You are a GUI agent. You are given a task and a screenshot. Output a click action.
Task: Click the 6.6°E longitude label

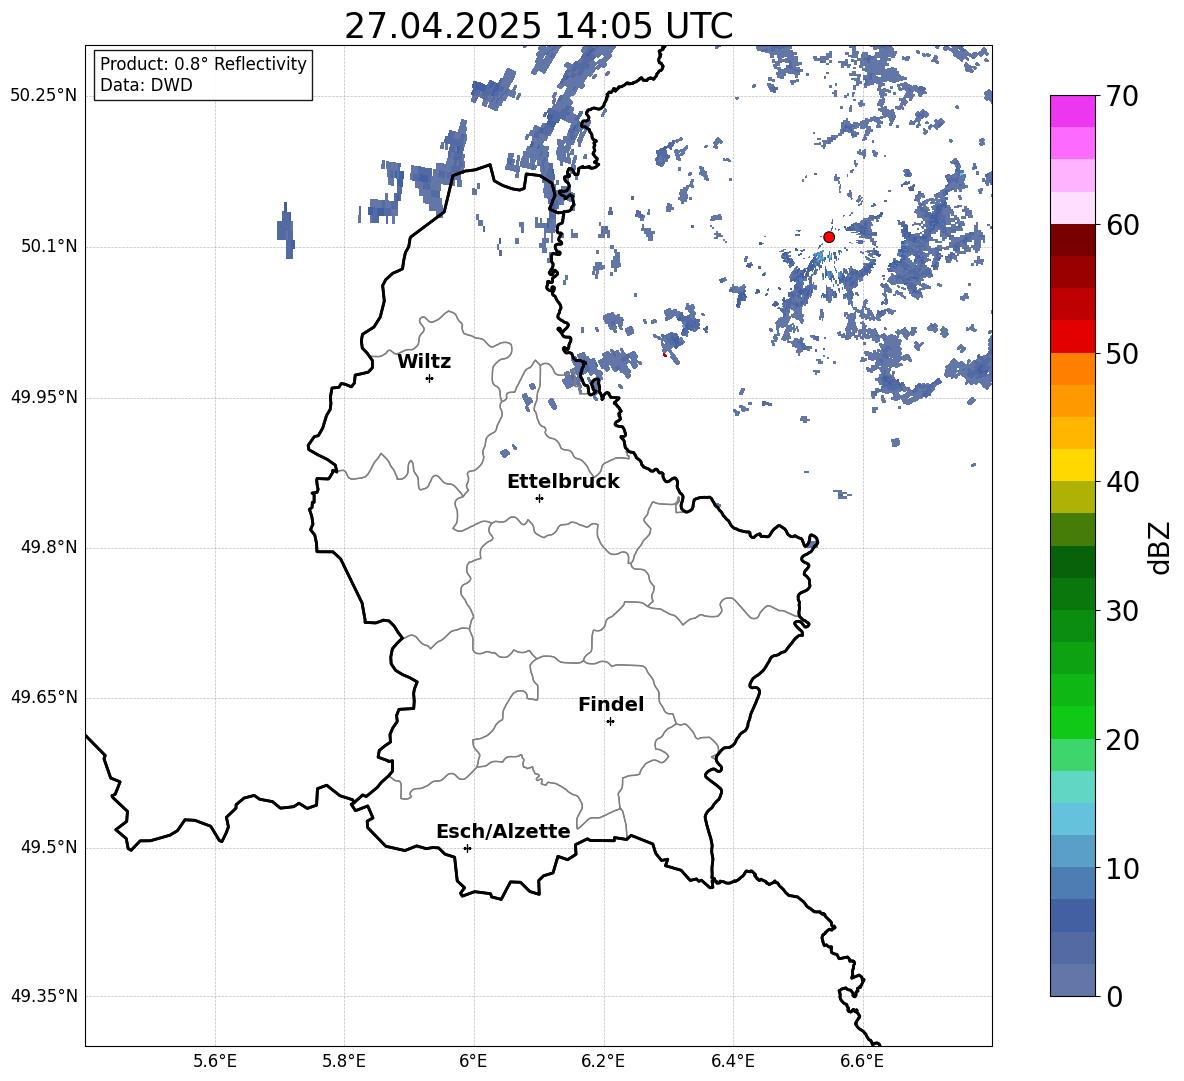pyautogui.click(x=862, y=1061)
